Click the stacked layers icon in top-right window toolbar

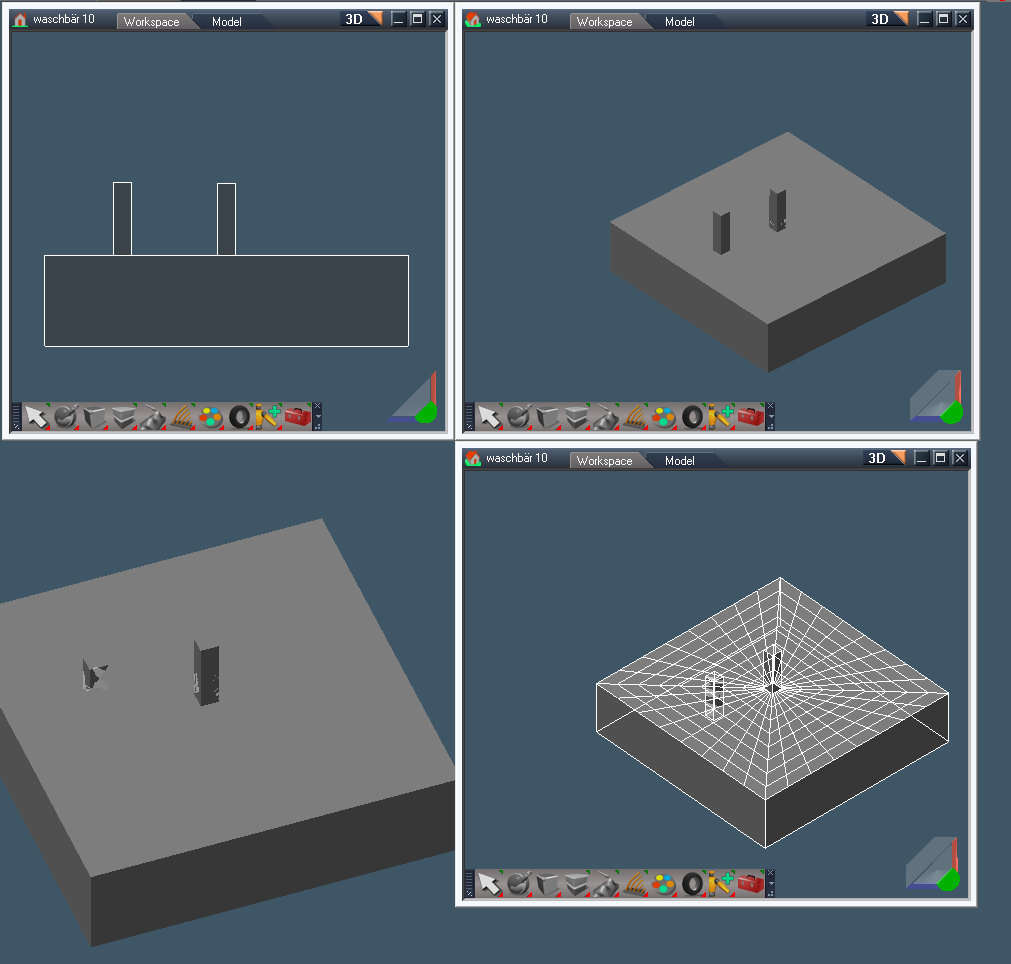[577, 416]
